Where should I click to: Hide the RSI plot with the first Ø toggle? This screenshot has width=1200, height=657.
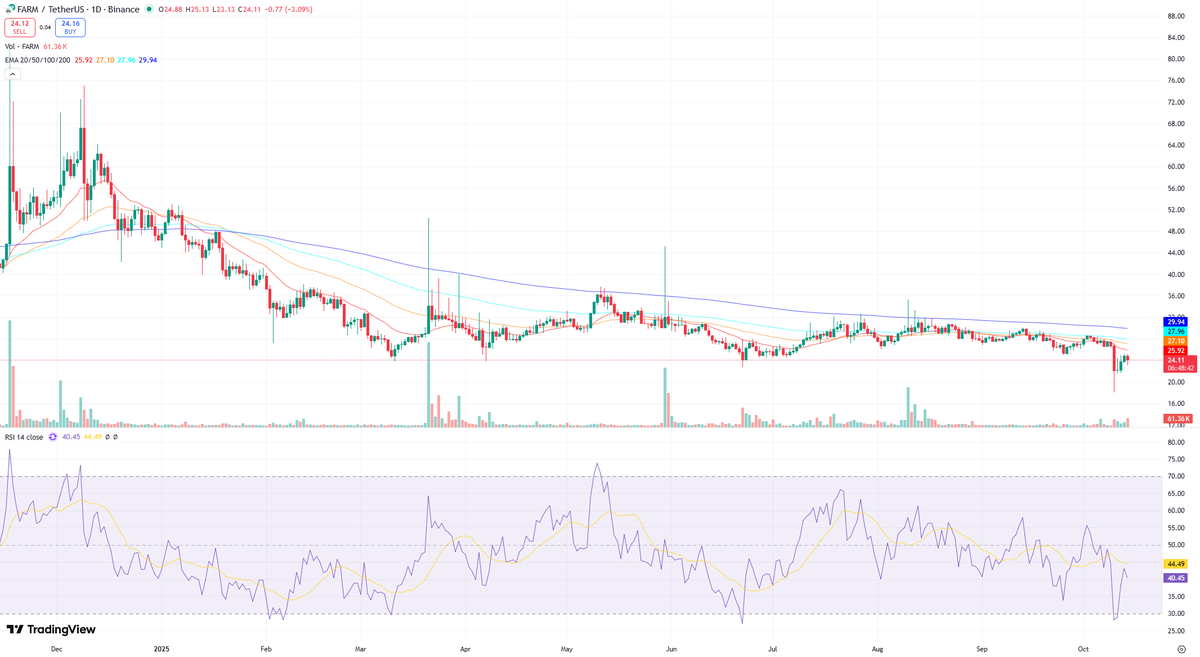coord(108,437)
